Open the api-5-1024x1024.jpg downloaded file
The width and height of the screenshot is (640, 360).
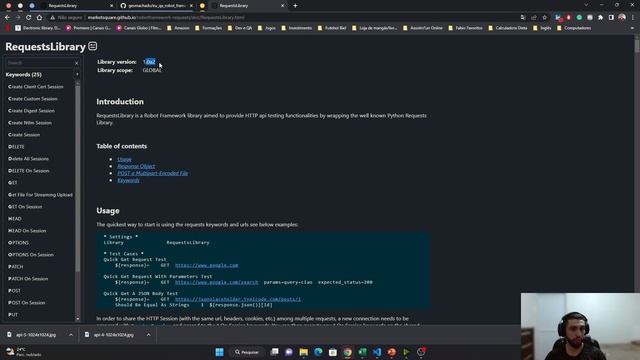[36, 335]
